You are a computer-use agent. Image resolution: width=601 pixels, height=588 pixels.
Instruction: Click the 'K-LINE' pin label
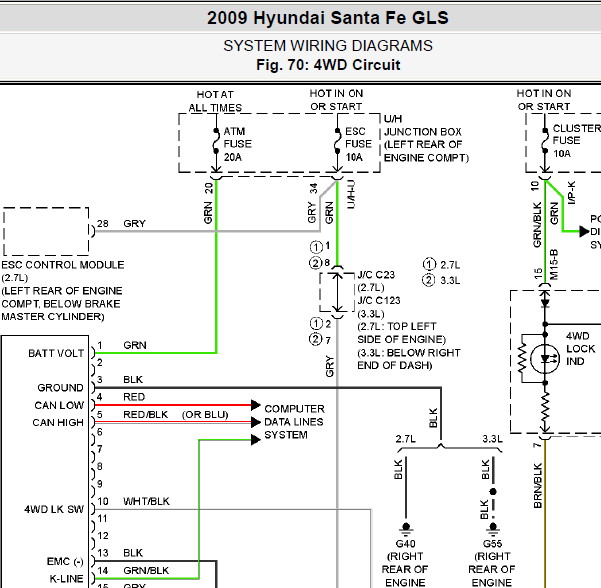point(66,579)
